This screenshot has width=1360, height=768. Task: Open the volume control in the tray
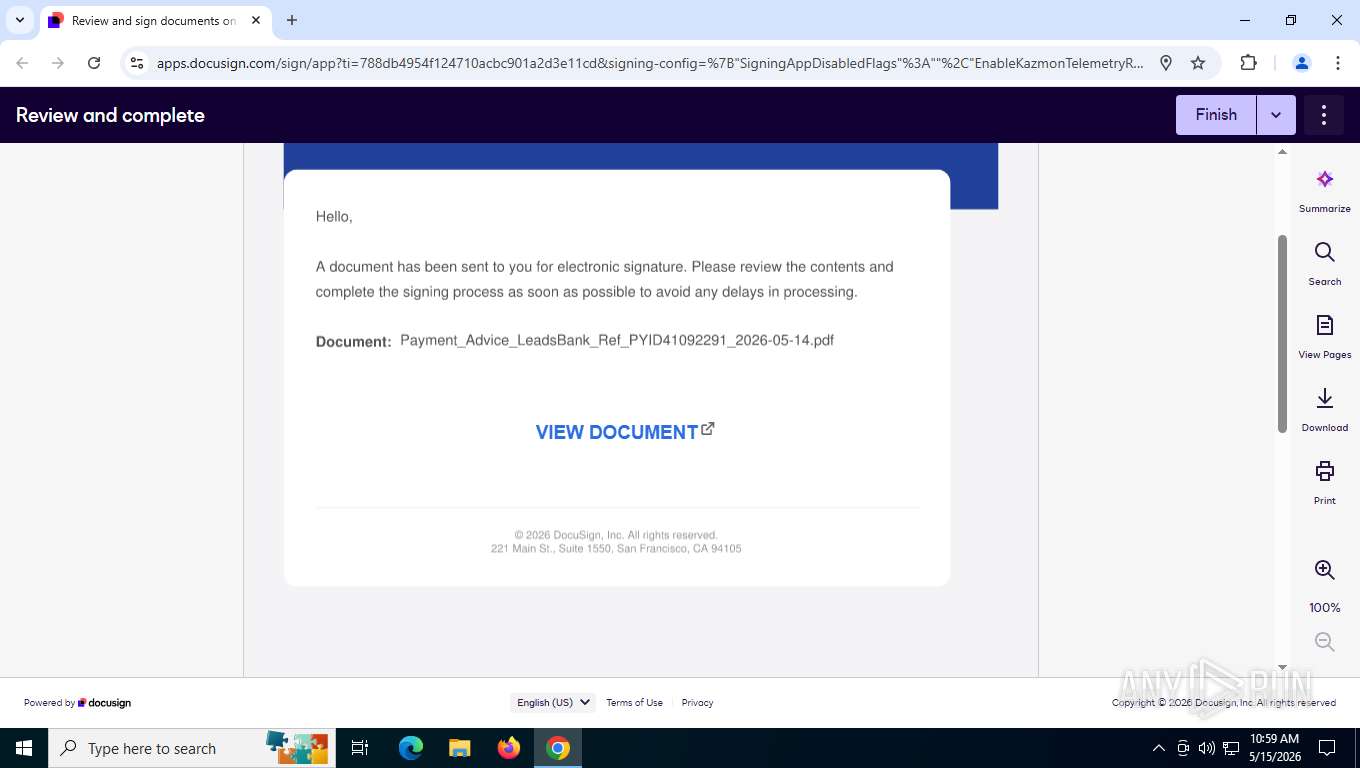[x=1207, y=748]
